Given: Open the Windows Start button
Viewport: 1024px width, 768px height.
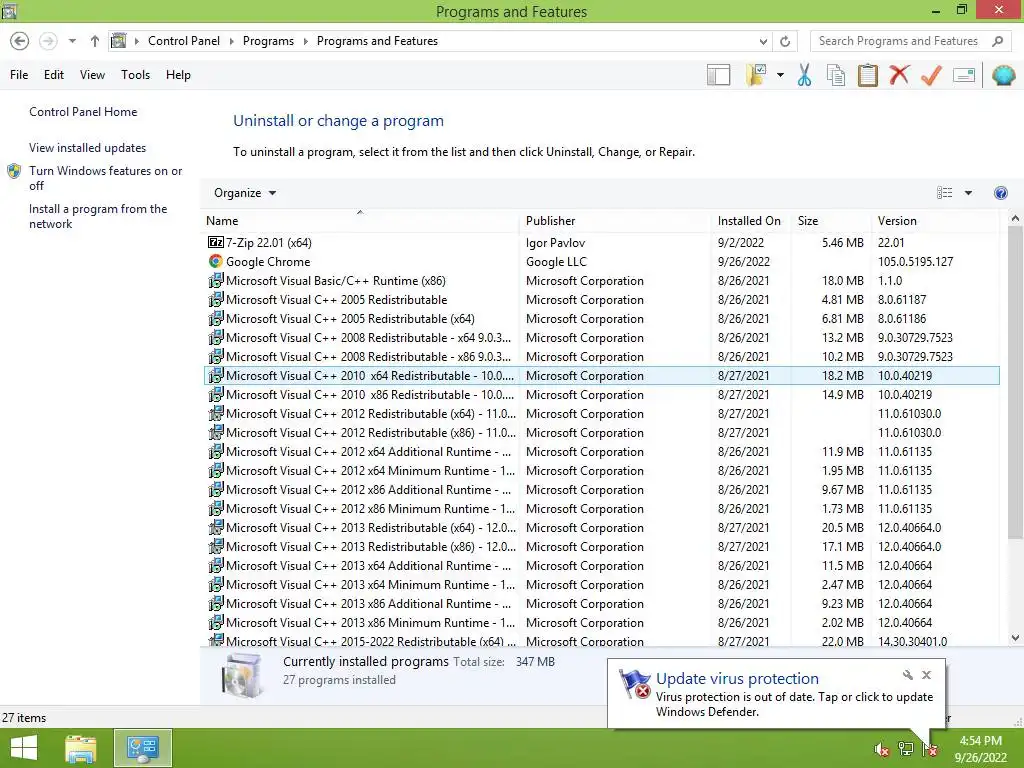Looking at the screenshot, I should pyautogui.click(x=24, y=748).
